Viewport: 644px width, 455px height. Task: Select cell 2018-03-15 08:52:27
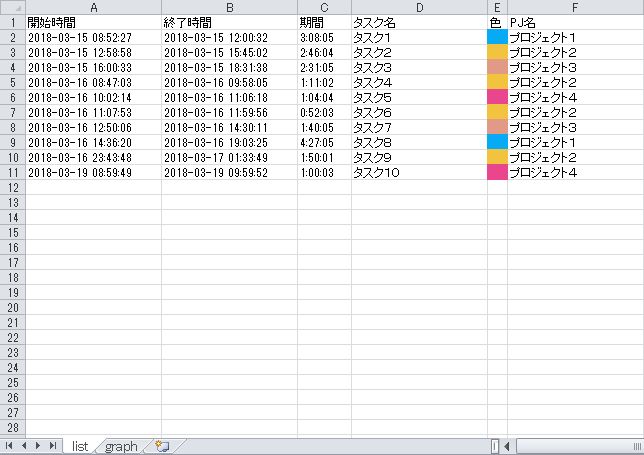click(94, 37)
